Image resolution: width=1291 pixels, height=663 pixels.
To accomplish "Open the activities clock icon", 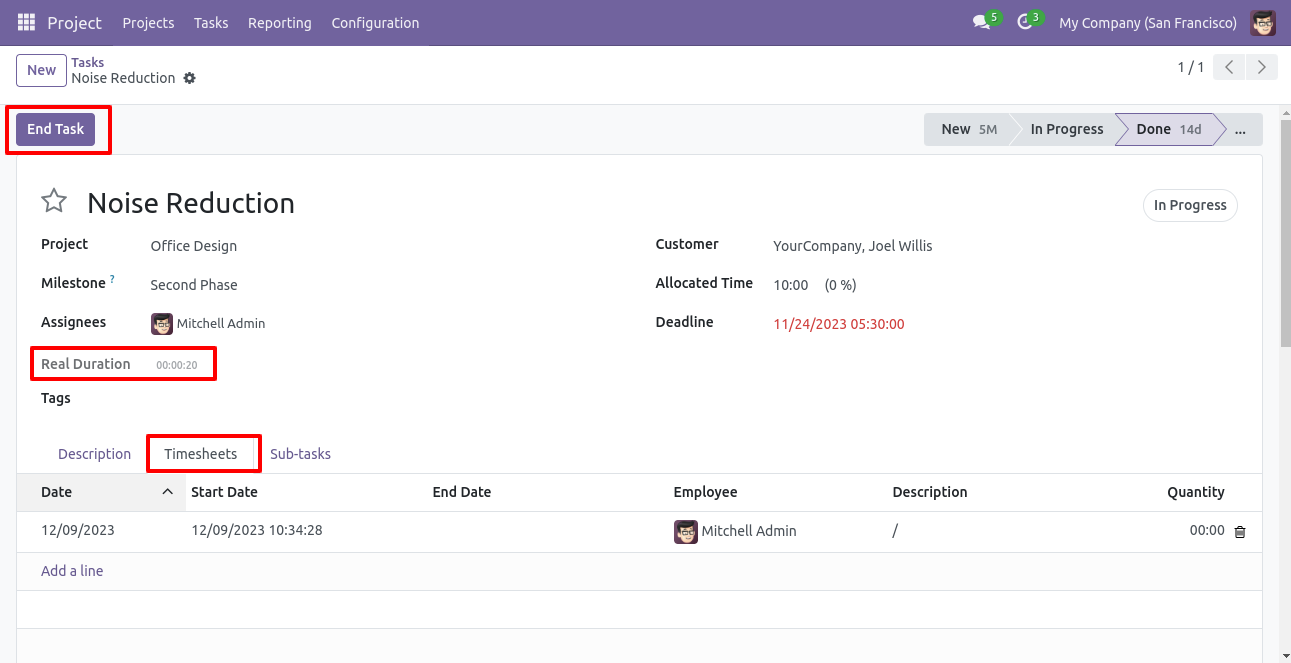I will pos(1024,22).
